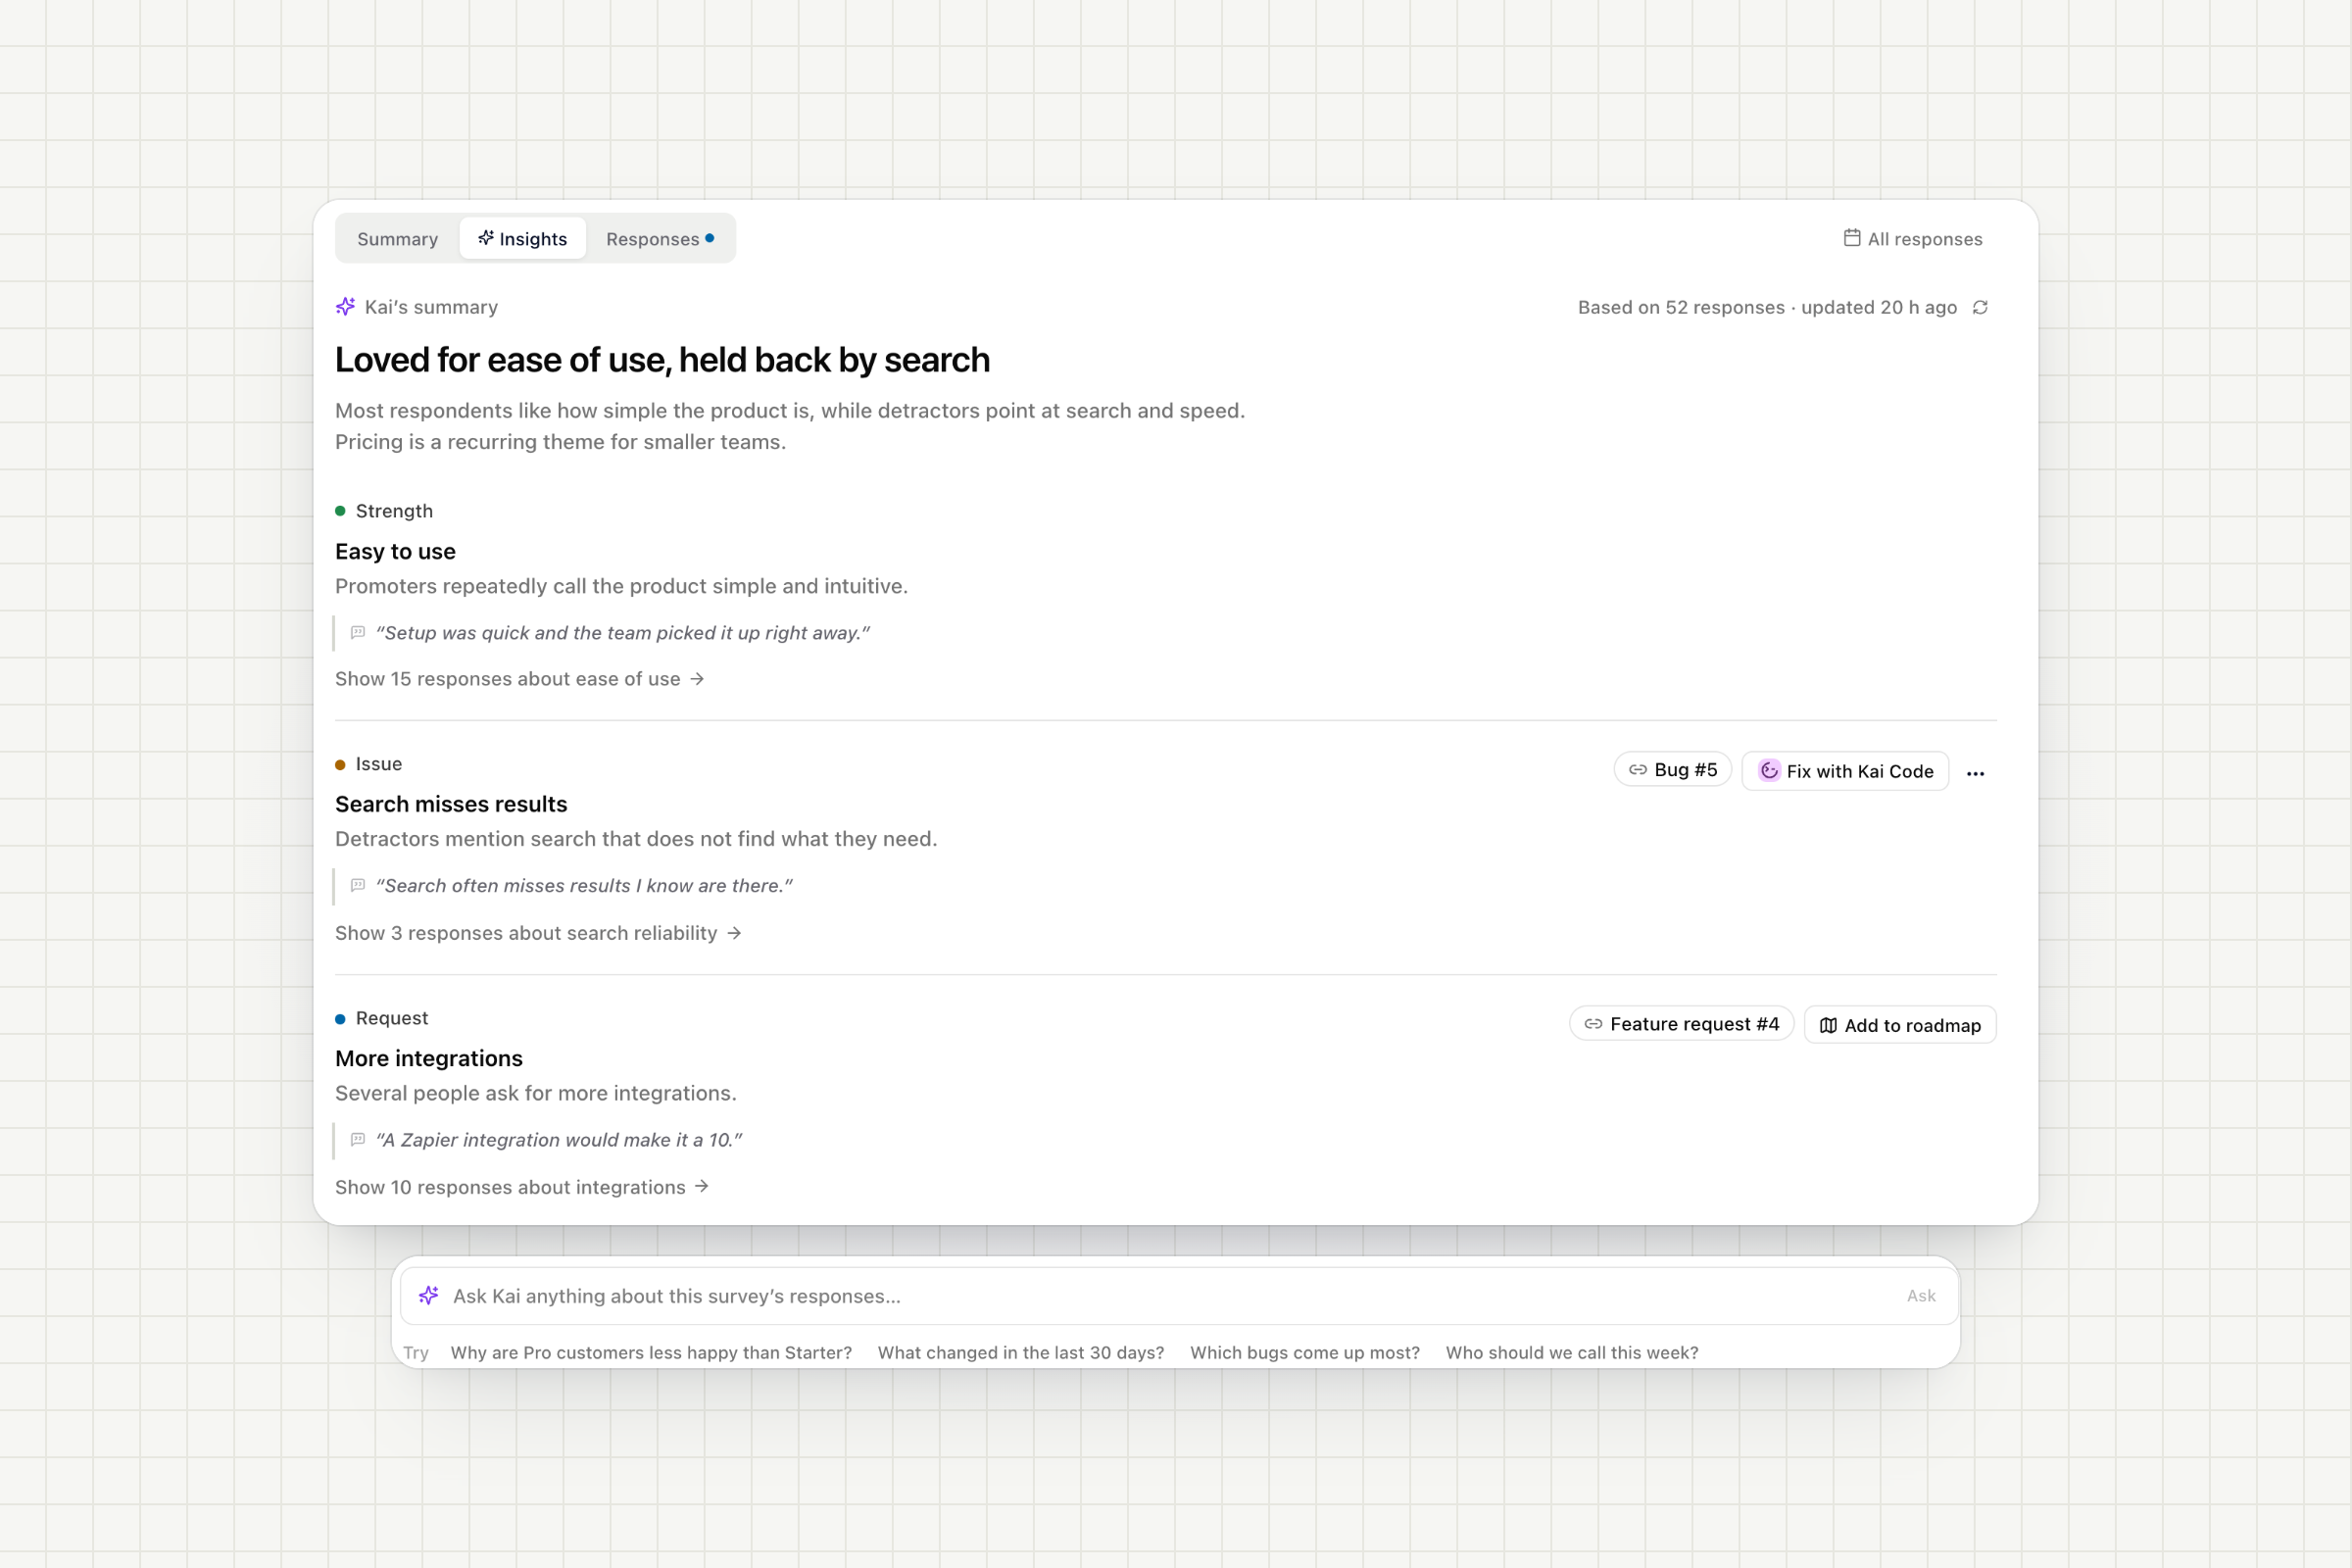Select the Insights tab
This screenshot has height=1568, width=2352.
pos(522,239)
